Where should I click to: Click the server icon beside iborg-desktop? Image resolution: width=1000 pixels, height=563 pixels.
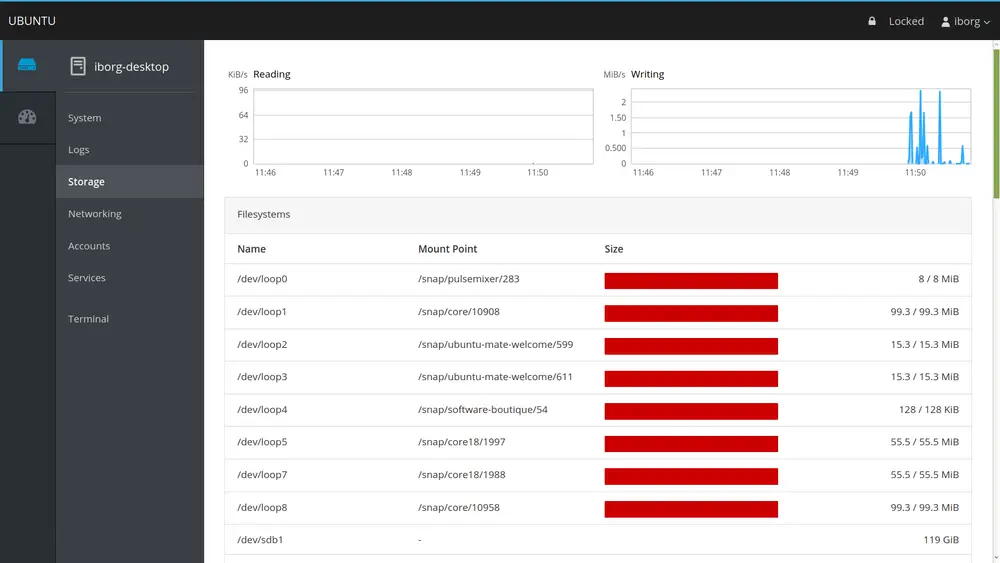tap(77, 66)
